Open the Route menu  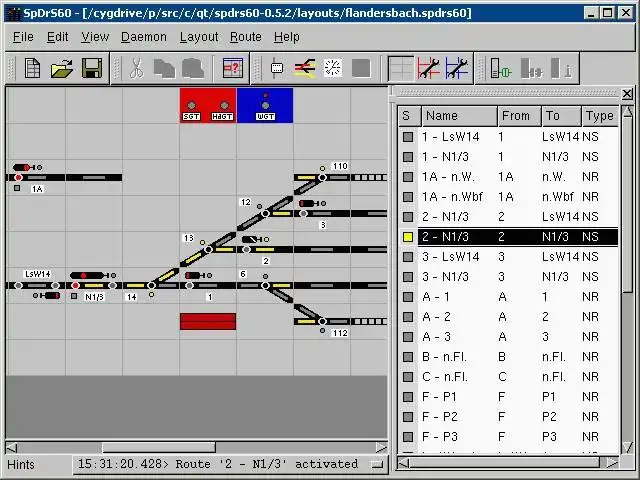pyautogui.click(x=245, y=37)
